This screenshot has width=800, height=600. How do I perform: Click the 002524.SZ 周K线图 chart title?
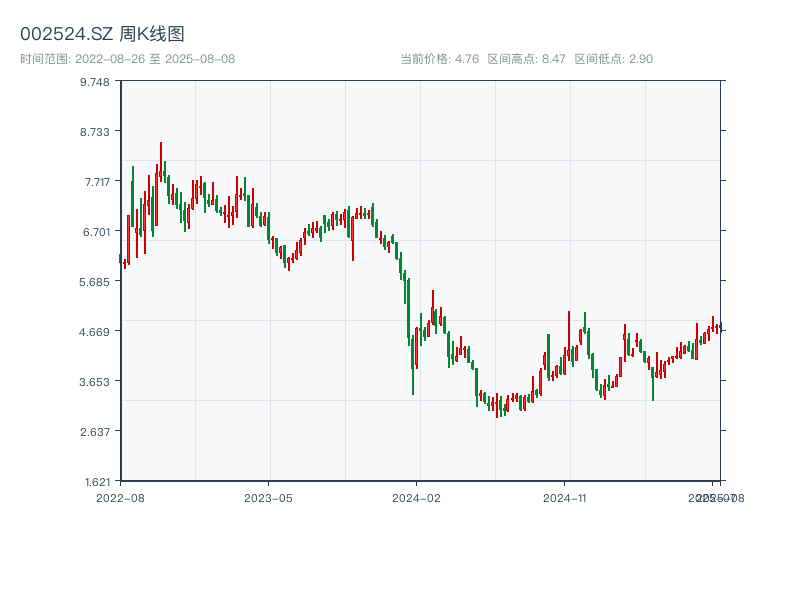(102, 35)
